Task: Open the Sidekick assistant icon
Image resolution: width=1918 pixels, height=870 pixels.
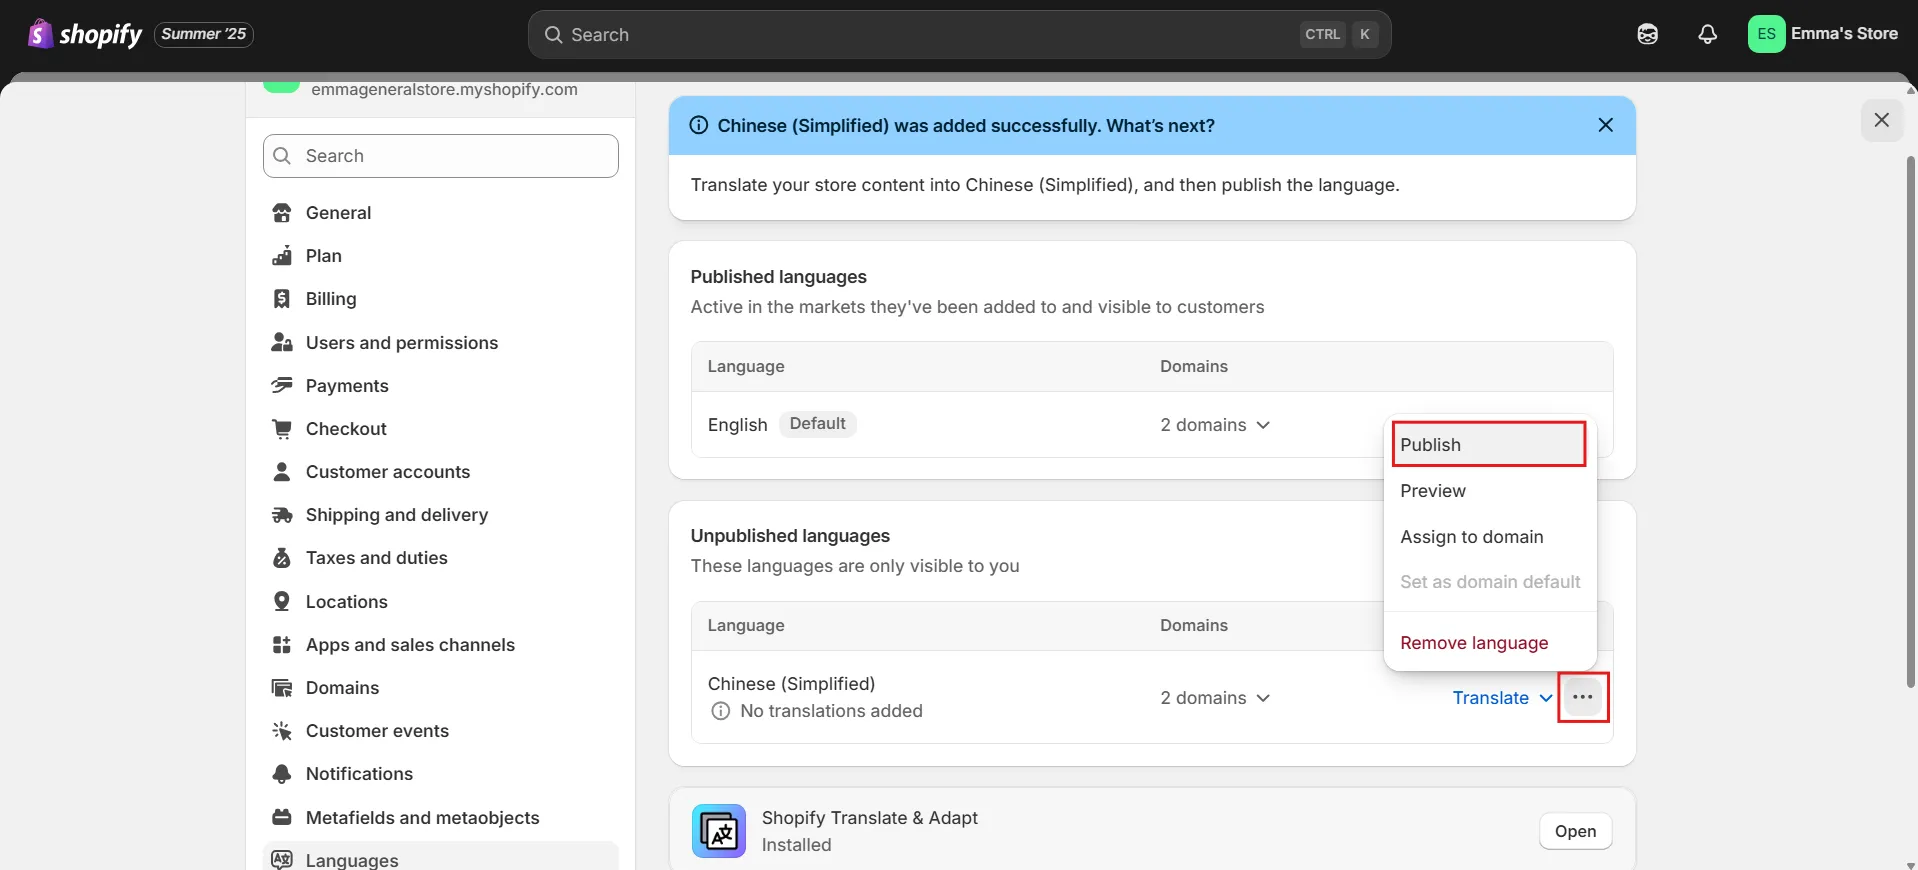Action: [1648, 34]
